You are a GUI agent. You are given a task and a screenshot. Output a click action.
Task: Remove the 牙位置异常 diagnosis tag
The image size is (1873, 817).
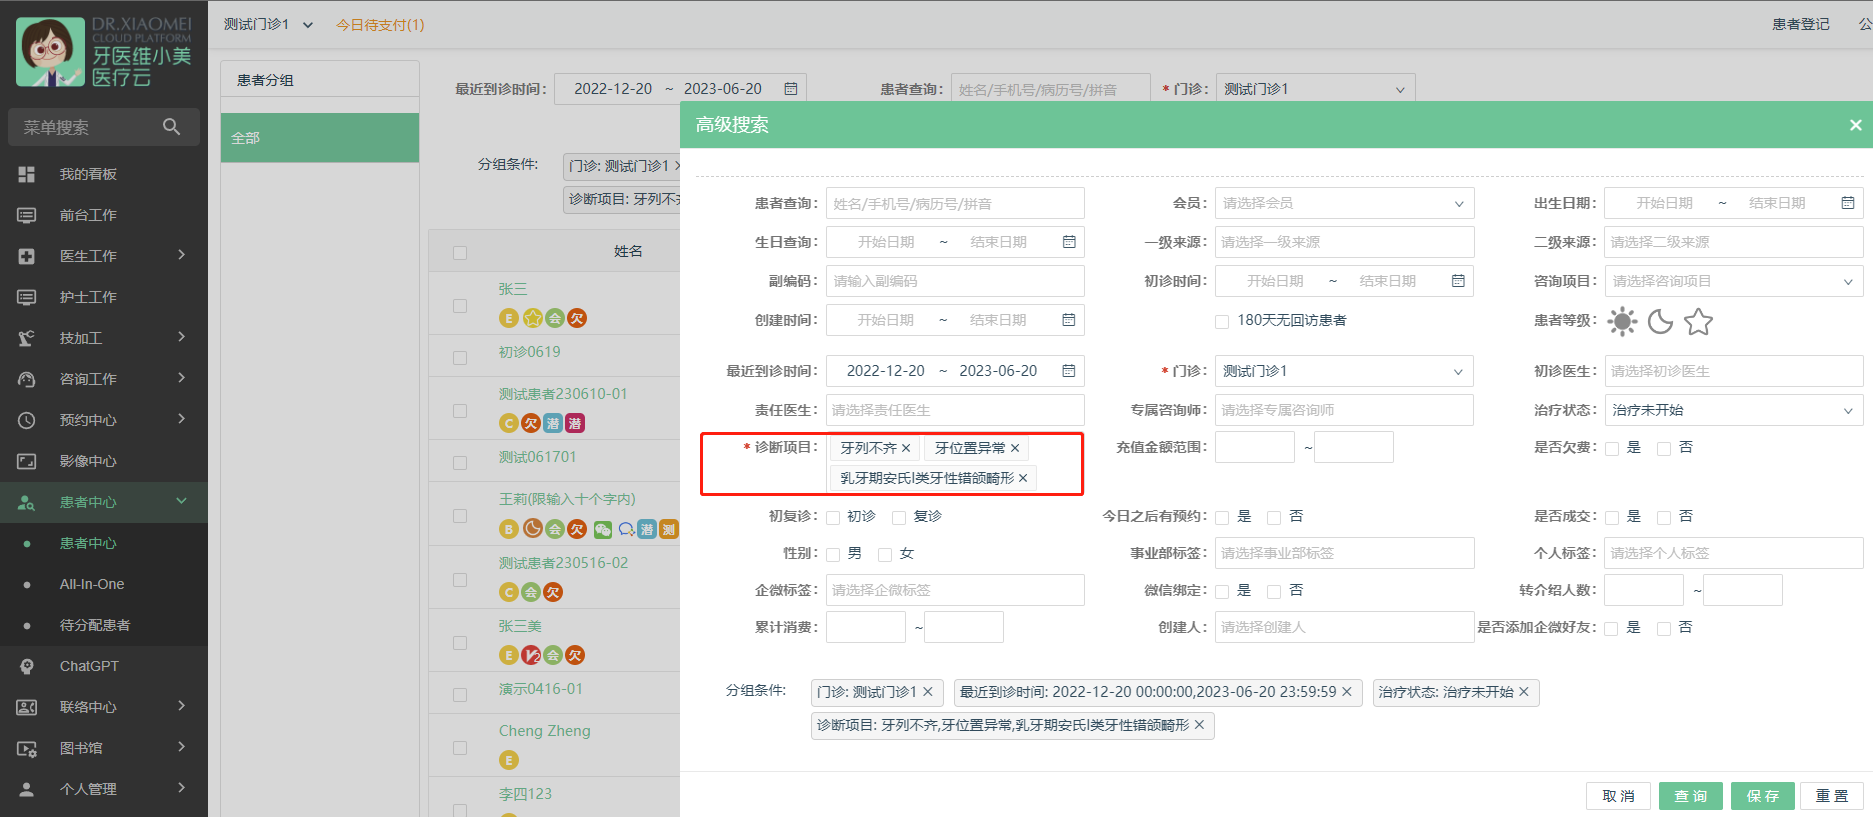point(1015,448)
